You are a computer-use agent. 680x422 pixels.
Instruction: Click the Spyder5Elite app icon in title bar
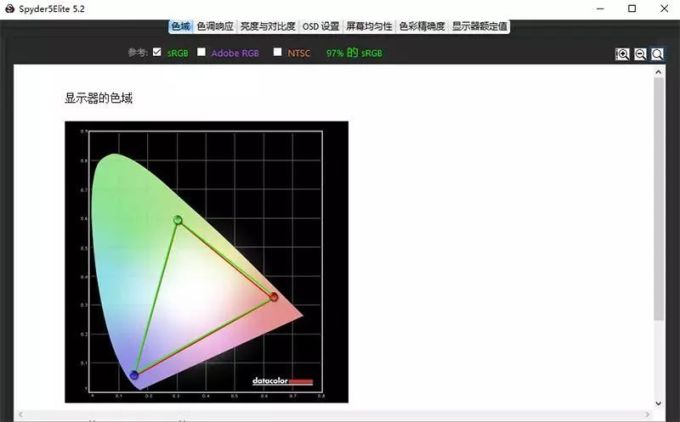[10, 9]
